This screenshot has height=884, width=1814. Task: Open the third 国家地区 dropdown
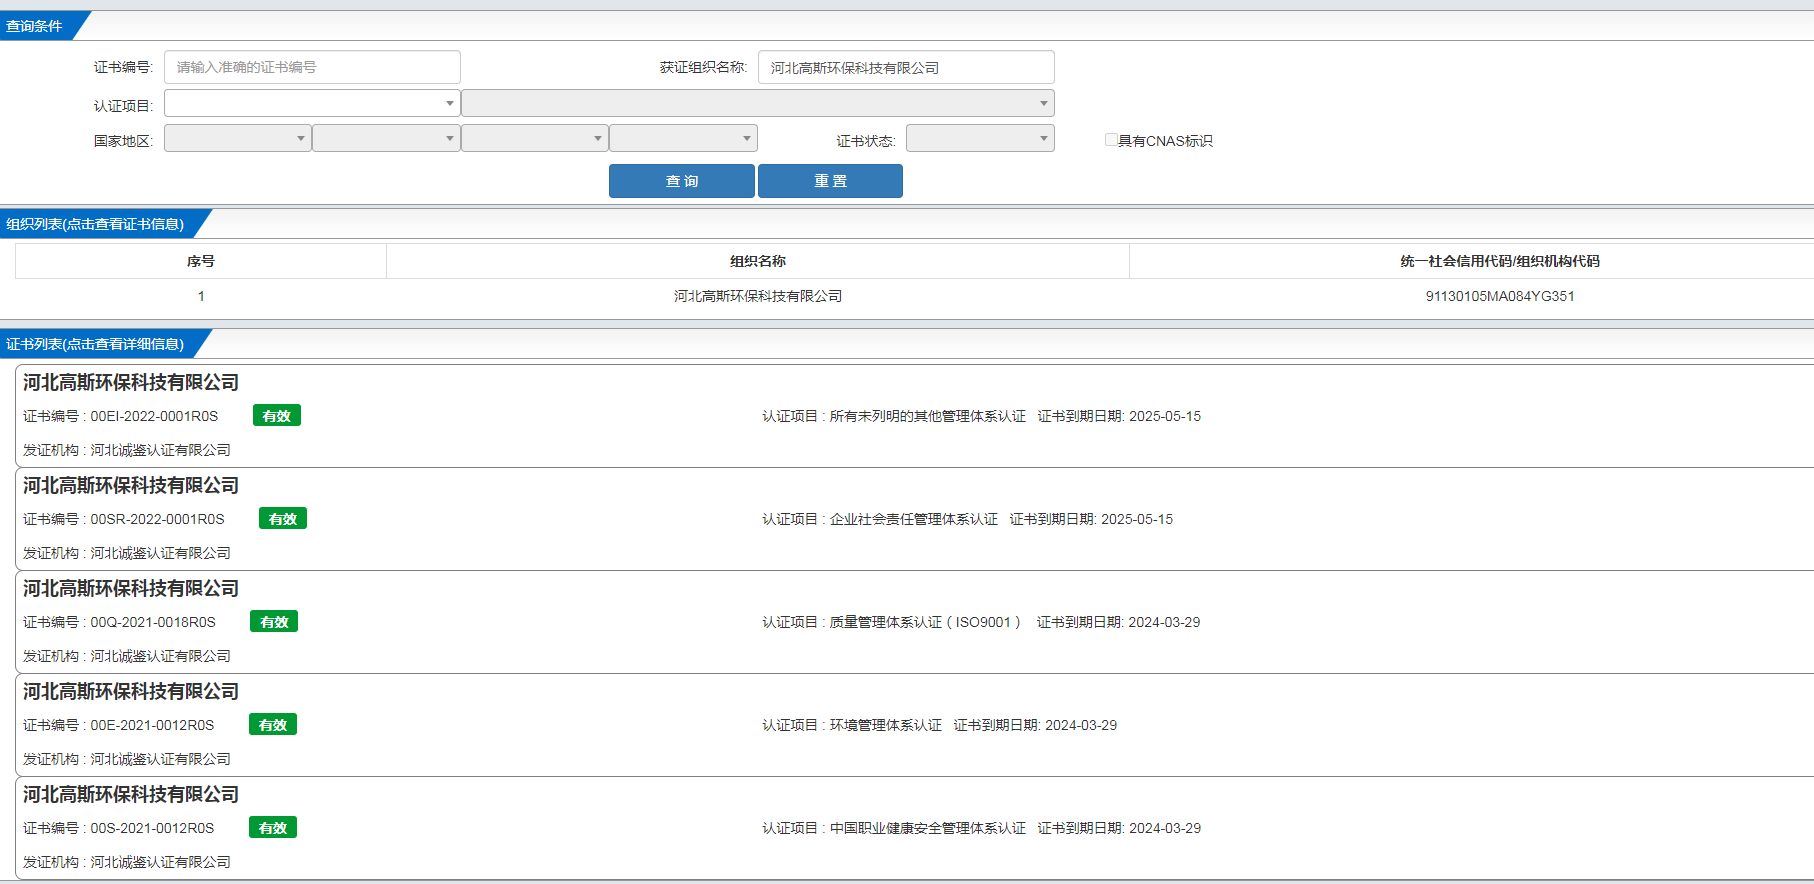(x=534, y=138)
